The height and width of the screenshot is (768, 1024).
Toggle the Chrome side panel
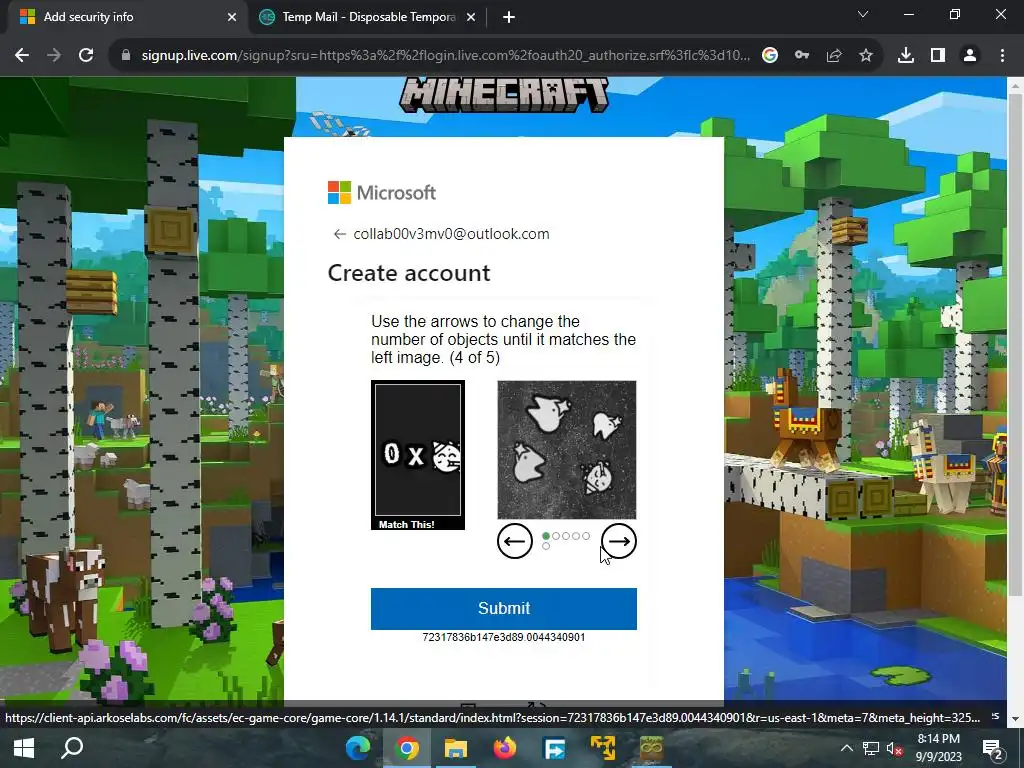tap(938, 56)
